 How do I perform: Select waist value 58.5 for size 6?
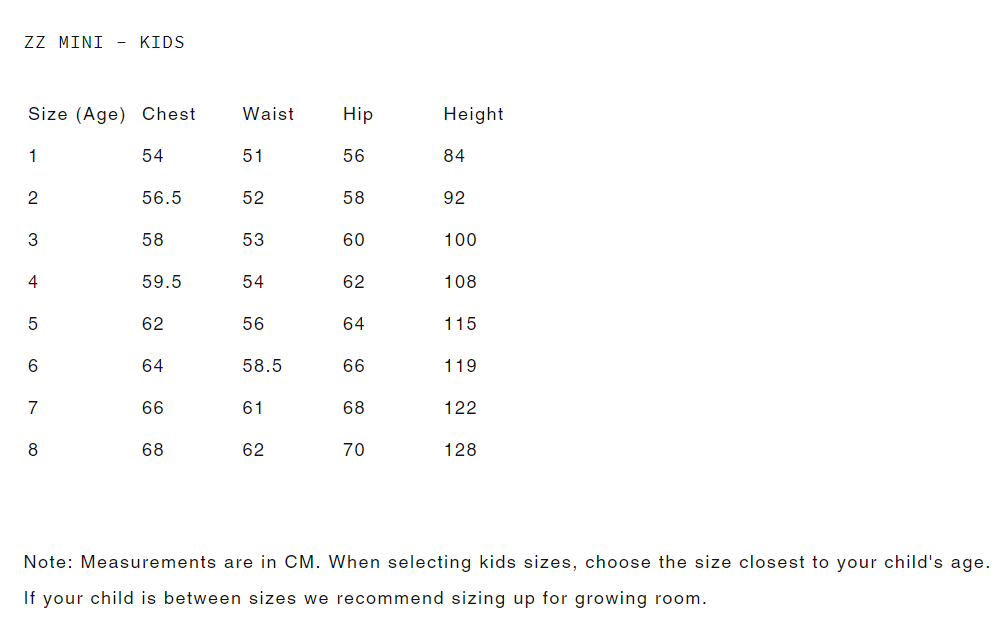(262, 366)
